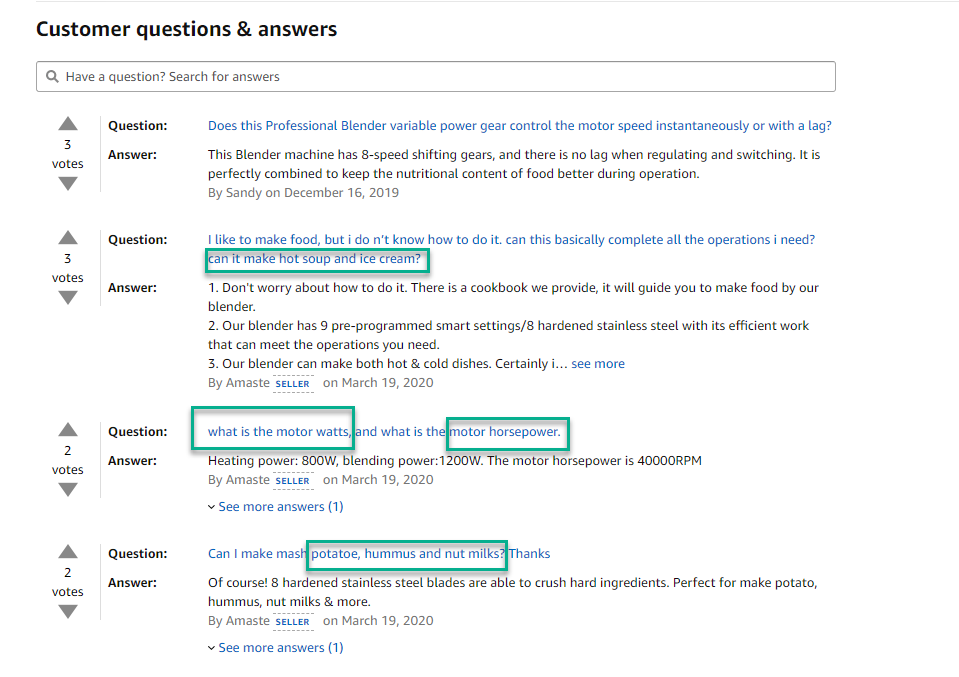Upvote the motor watts question
The image size is (959, 677).
pos(68,430)
